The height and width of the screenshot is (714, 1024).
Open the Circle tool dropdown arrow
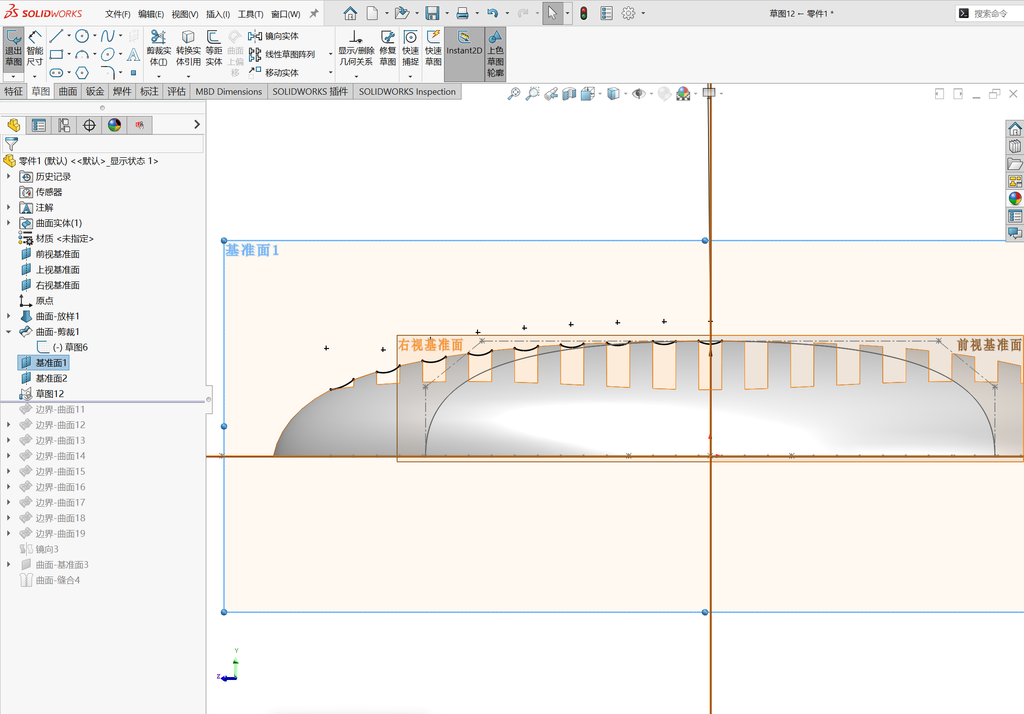click(x=94, y=36)
